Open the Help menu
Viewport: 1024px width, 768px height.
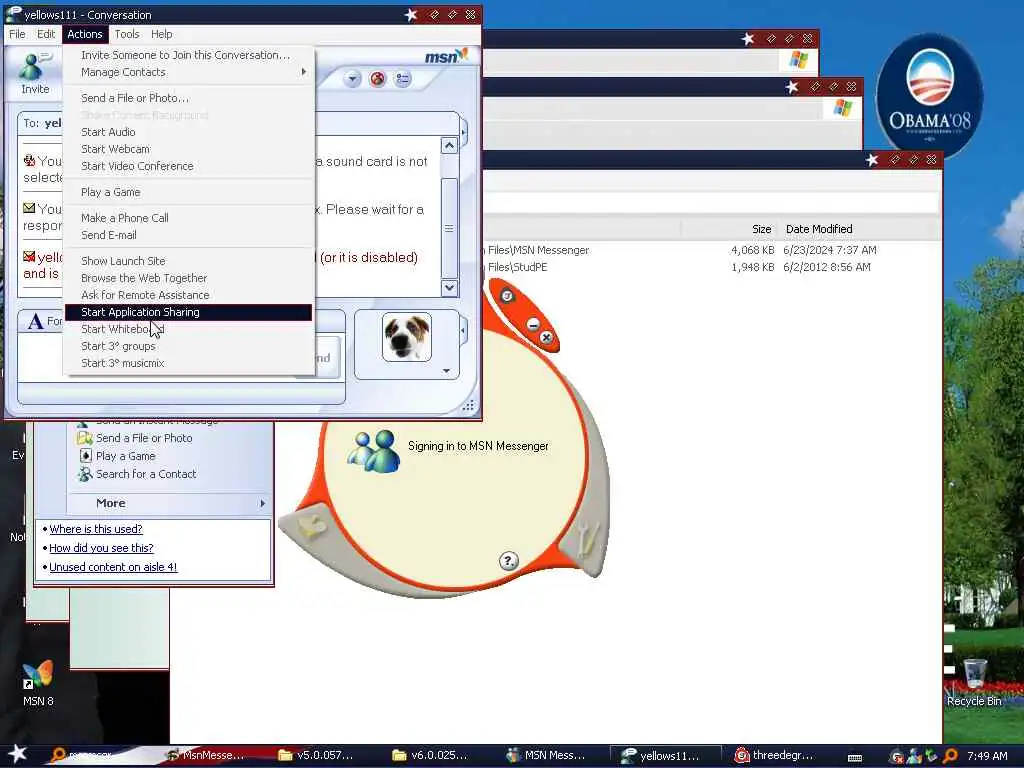click(161, 34)
